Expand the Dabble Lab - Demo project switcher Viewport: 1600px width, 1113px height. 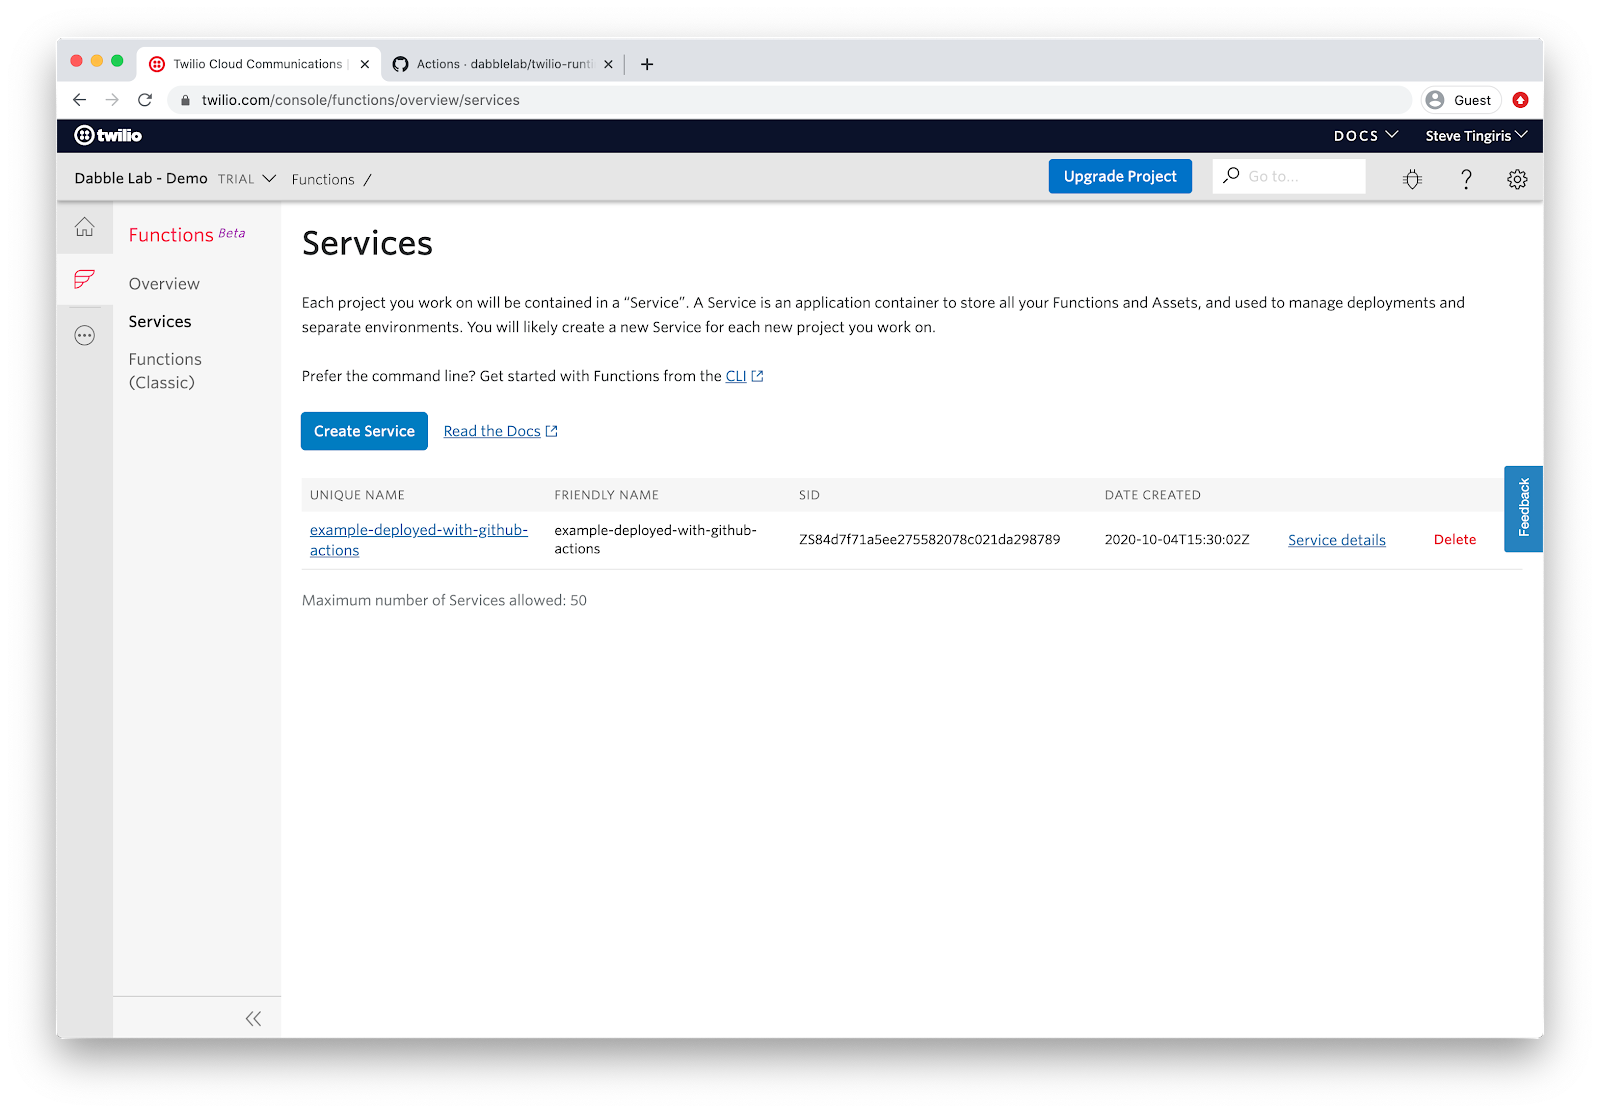[175, 178]
